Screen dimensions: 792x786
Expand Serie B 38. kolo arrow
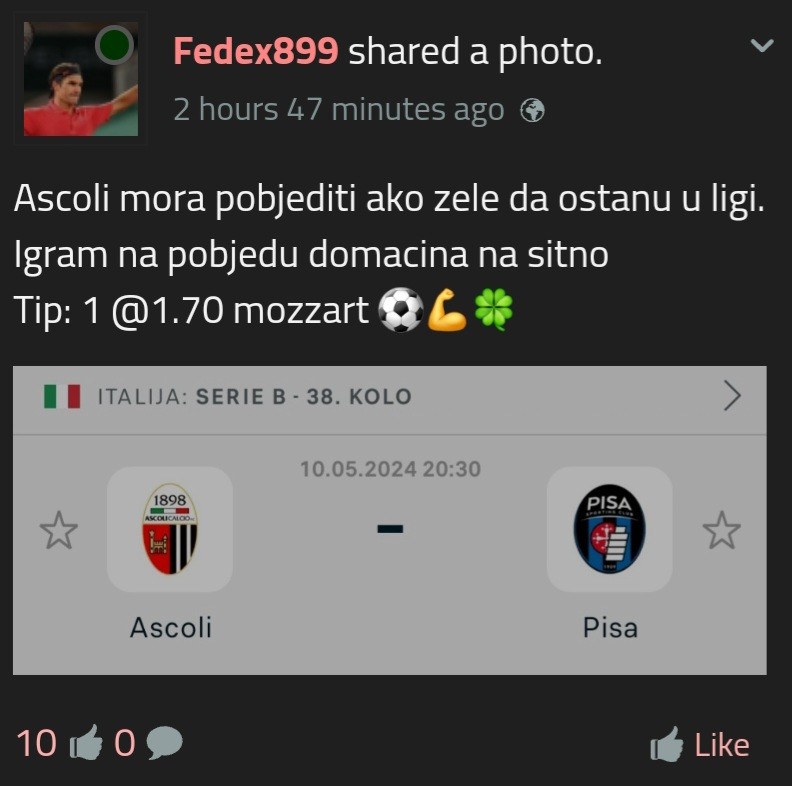pyautogui.click(x=732, y=396)
